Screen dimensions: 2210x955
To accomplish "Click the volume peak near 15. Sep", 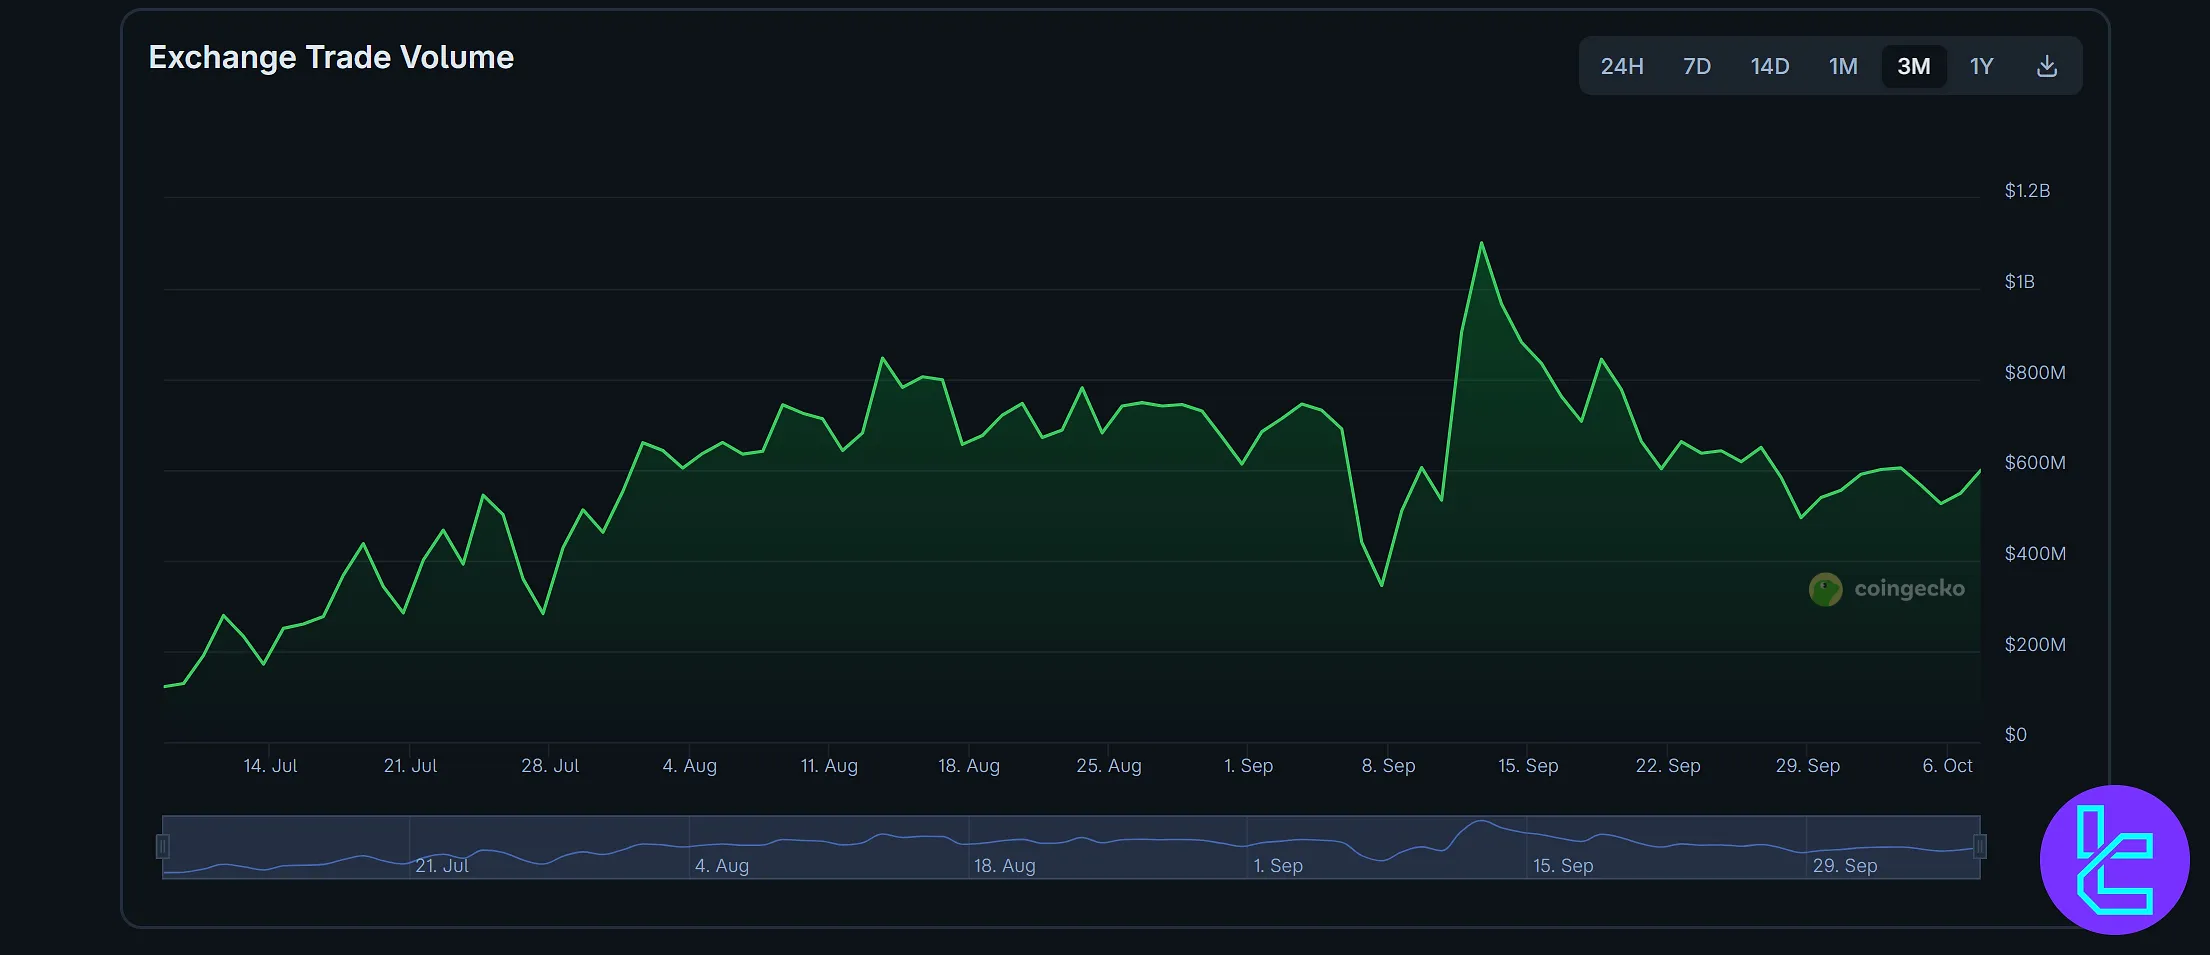I will [x=1481, y=243].
